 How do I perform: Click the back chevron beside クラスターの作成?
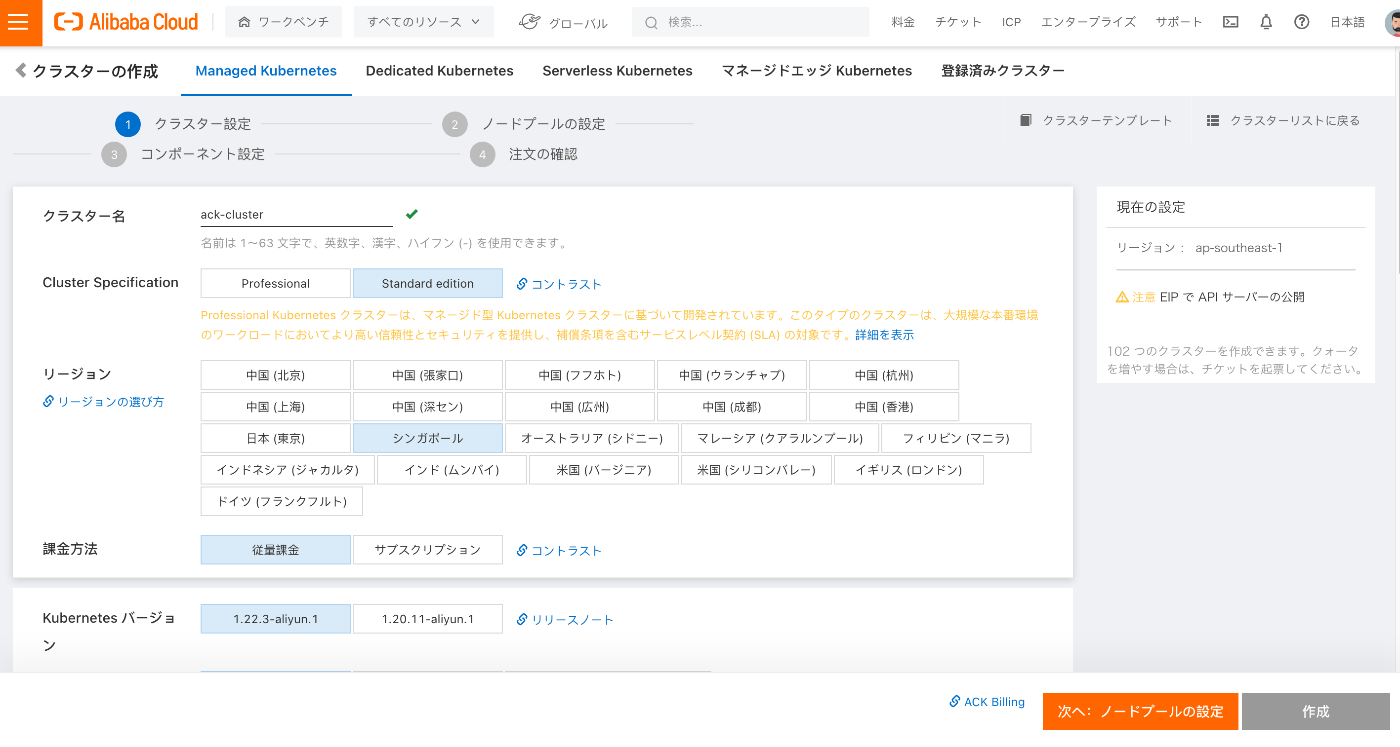pos(20,71)
